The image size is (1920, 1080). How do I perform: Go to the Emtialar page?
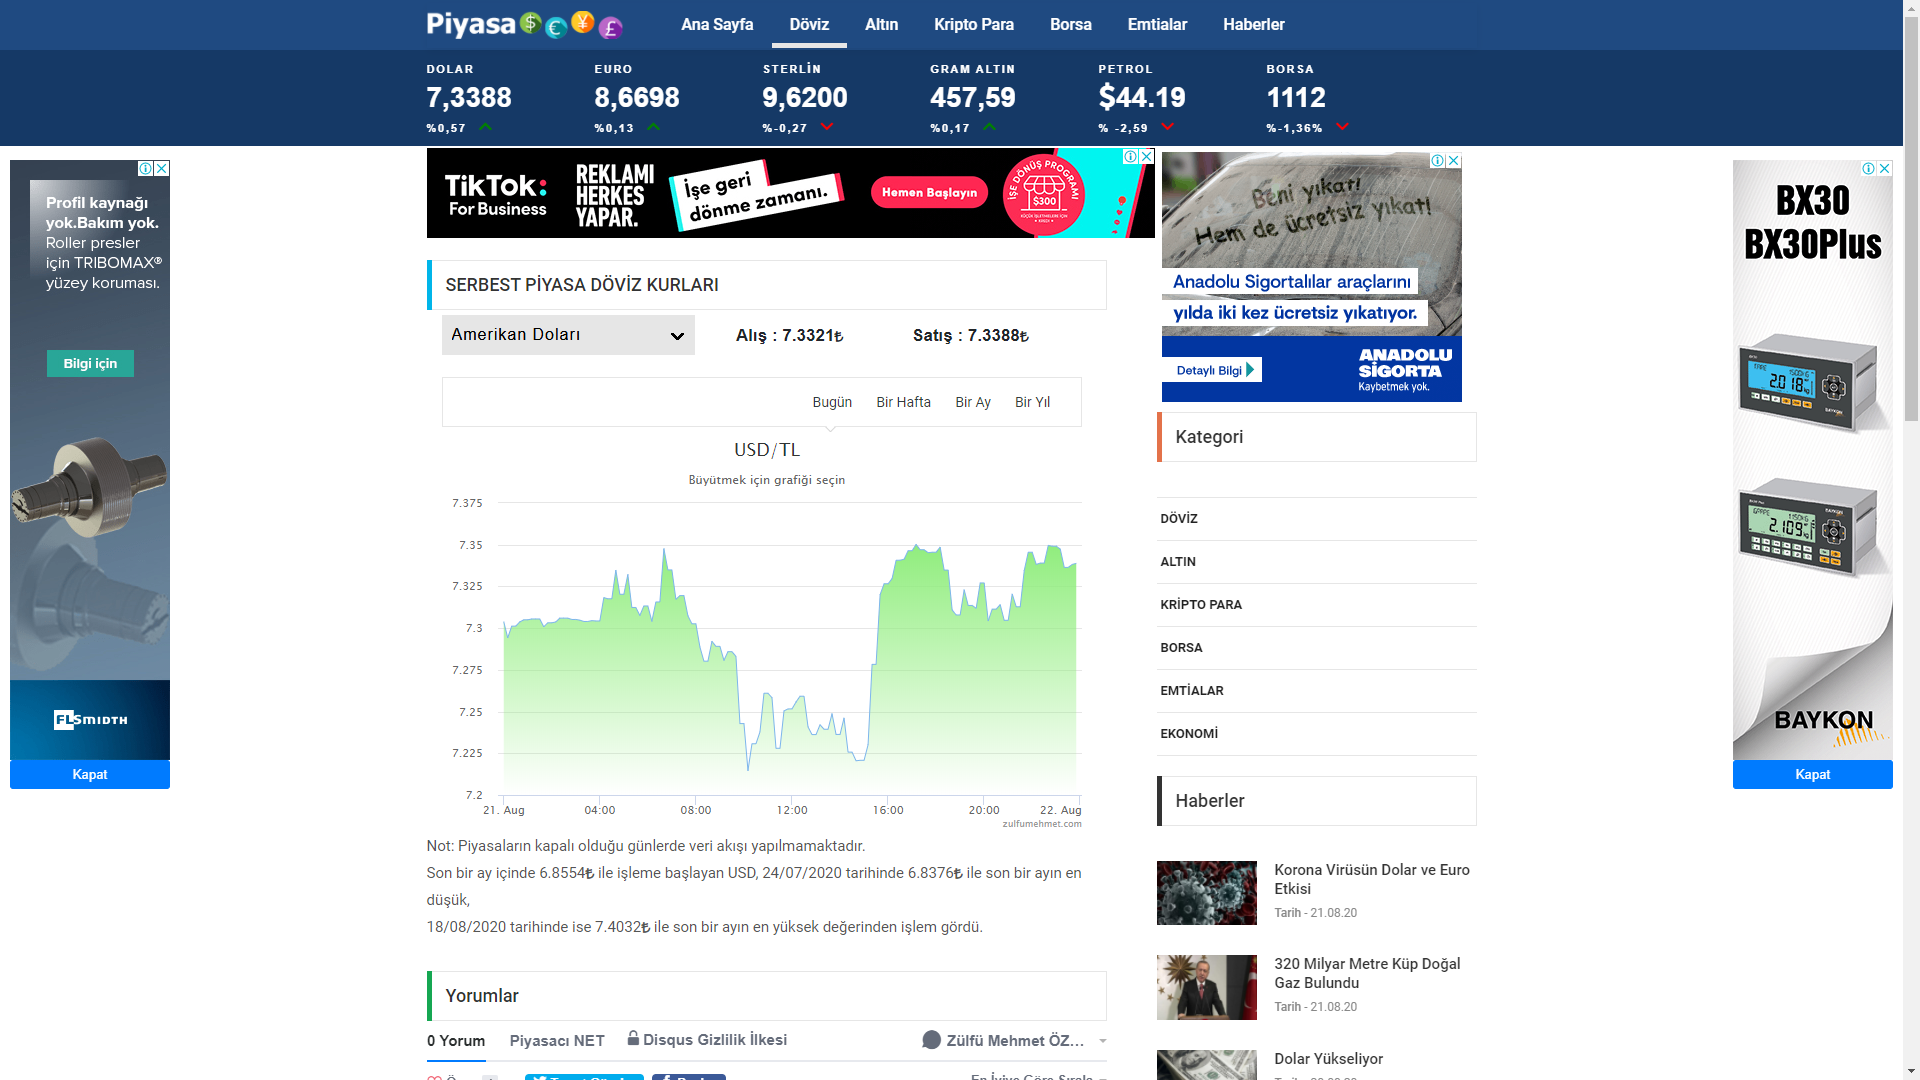[1157, 24]
